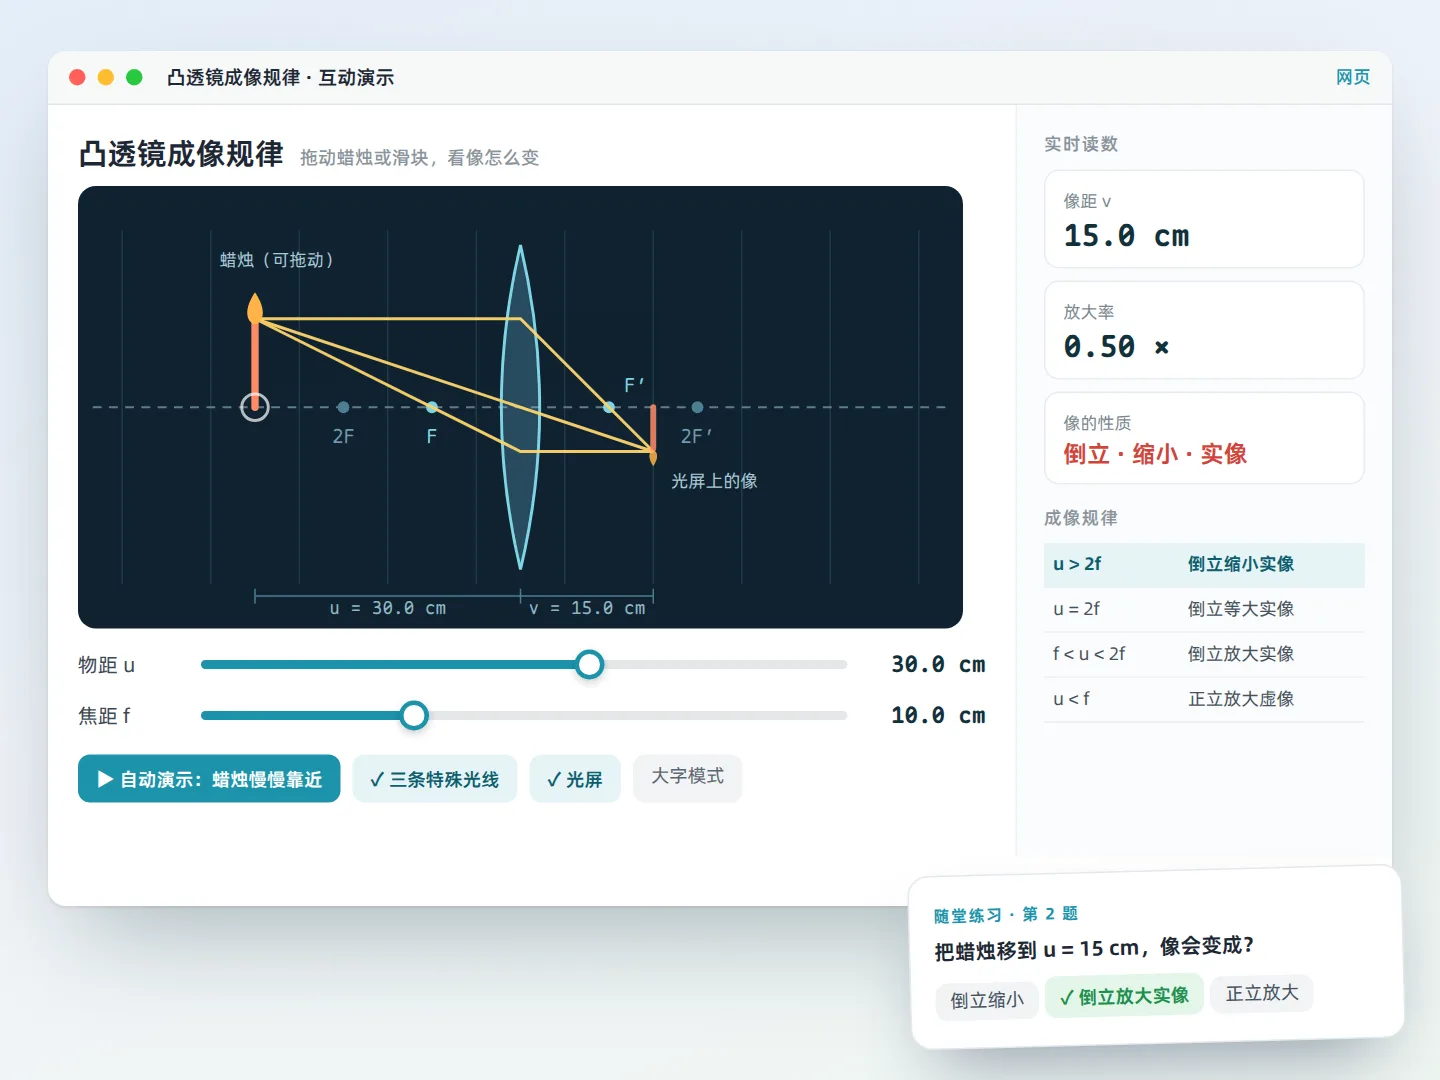Click the 实时读数 section title
Viewport: 1440px width, 1080px height.
coord(1081,144)
